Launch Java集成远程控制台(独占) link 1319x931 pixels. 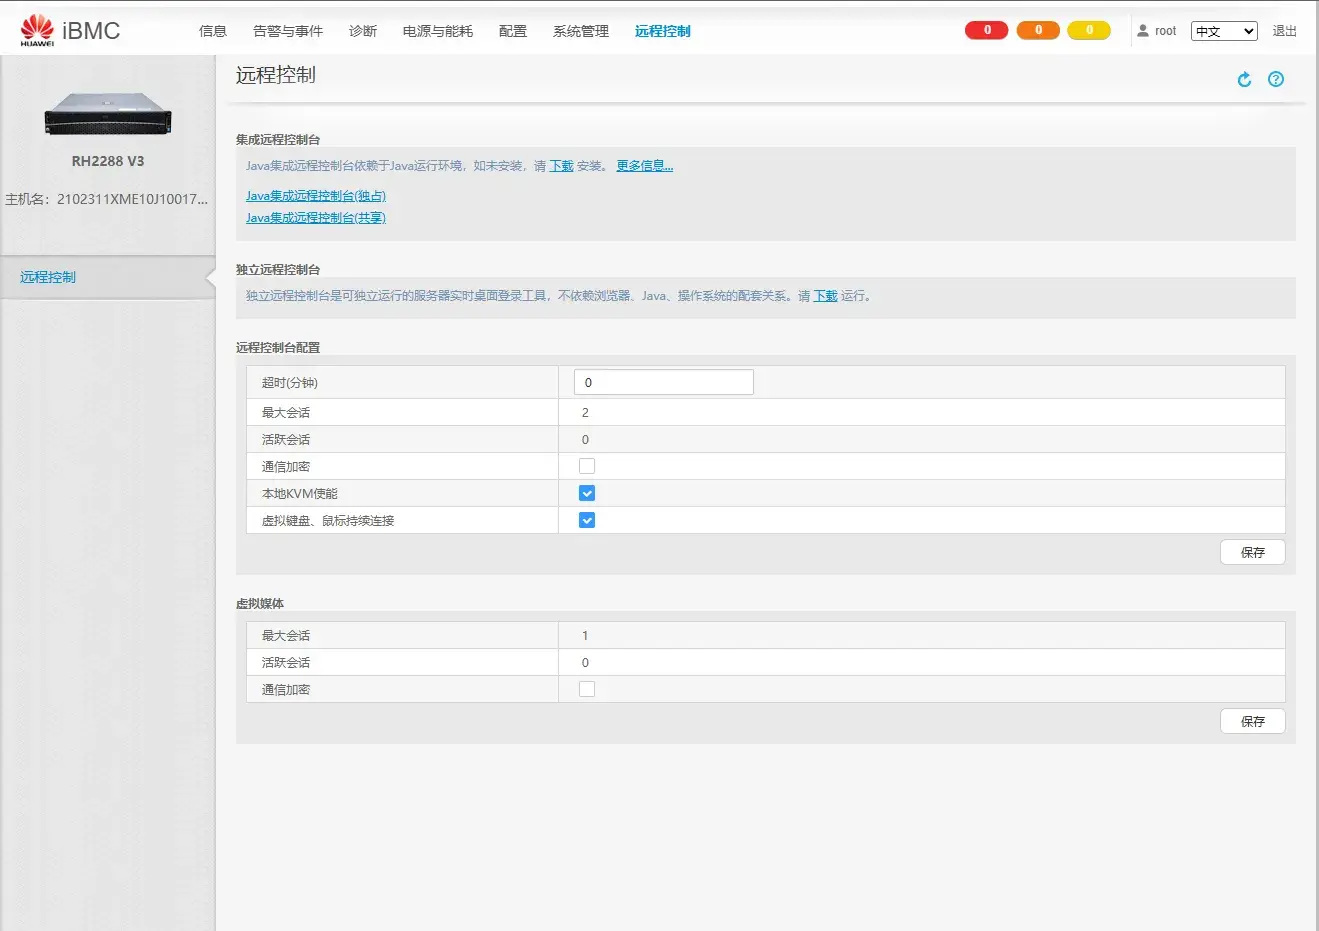tap(316, 196)
